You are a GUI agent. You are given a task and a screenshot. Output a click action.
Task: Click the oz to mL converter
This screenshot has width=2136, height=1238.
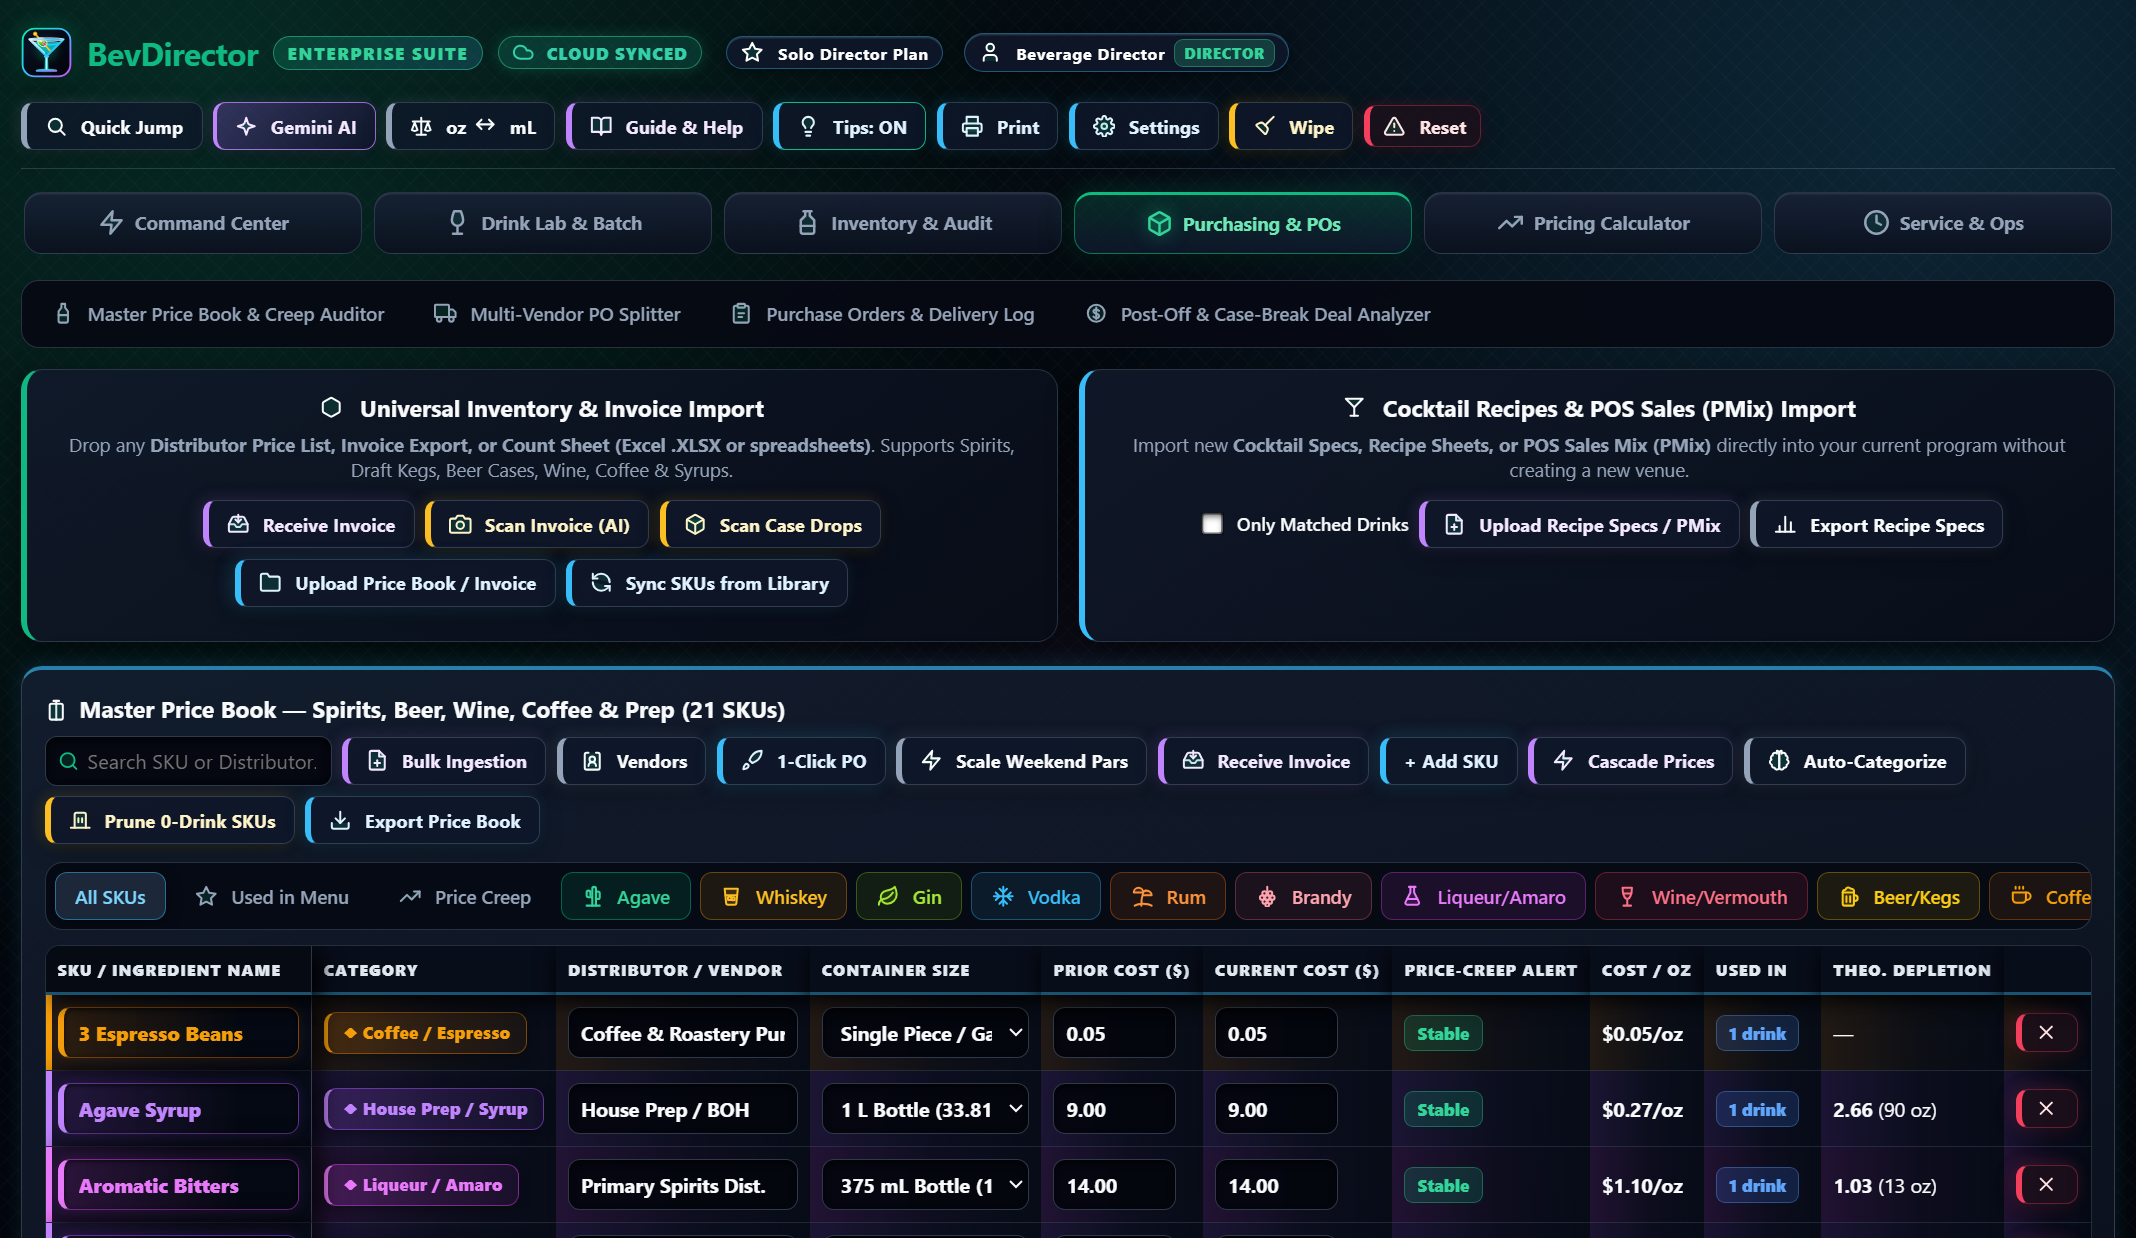coord(471,127)
